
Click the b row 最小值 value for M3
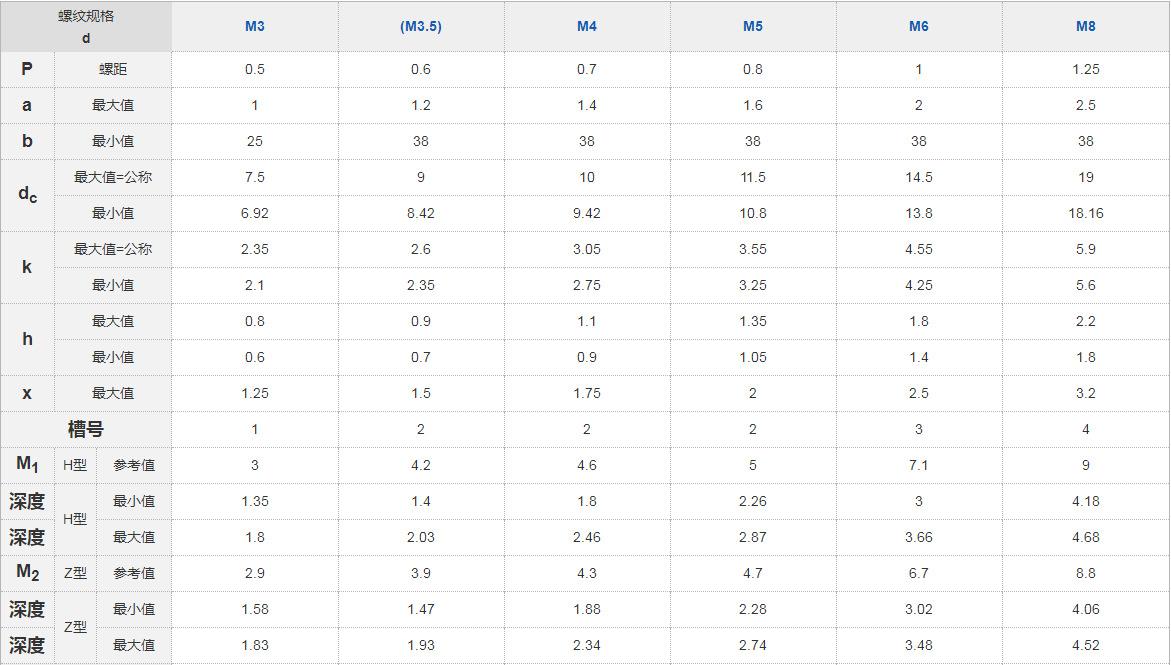click(x=255, y=141)
